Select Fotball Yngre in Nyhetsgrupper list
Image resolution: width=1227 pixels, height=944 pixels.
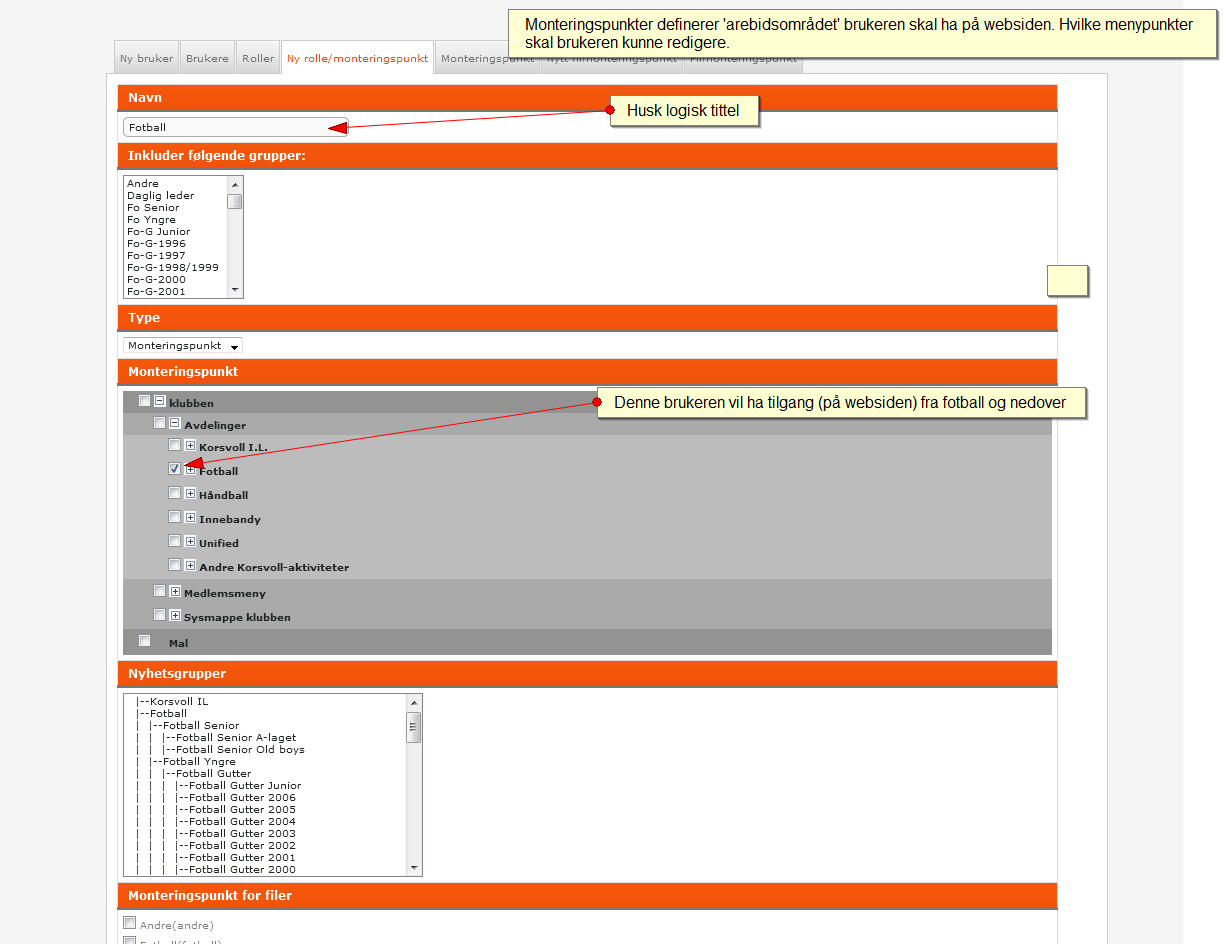[x=186, y=762]
